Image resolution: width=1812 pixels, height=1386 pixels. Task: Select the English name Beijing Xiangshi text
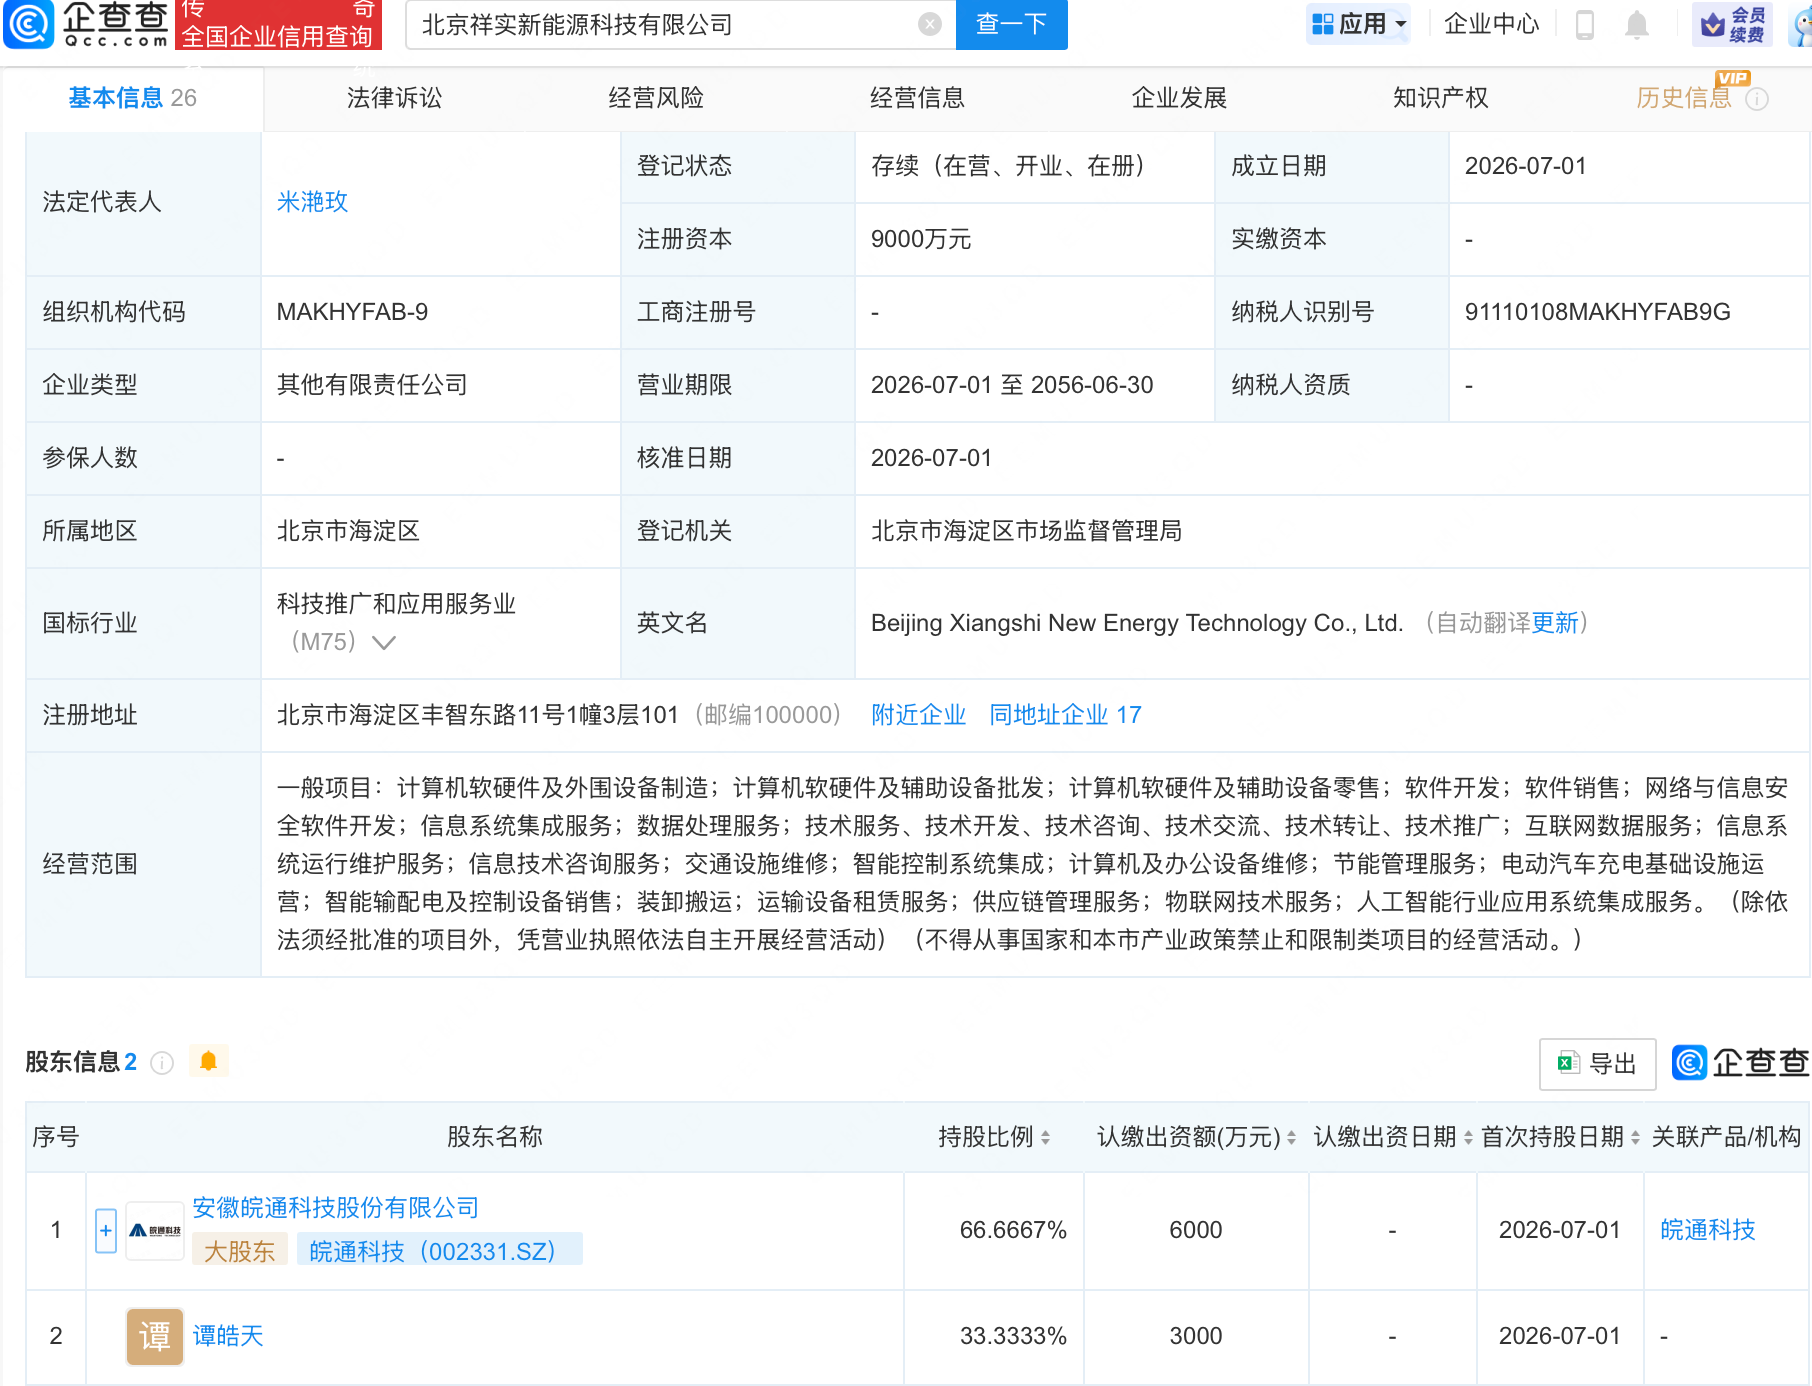tap(1137, 623)
